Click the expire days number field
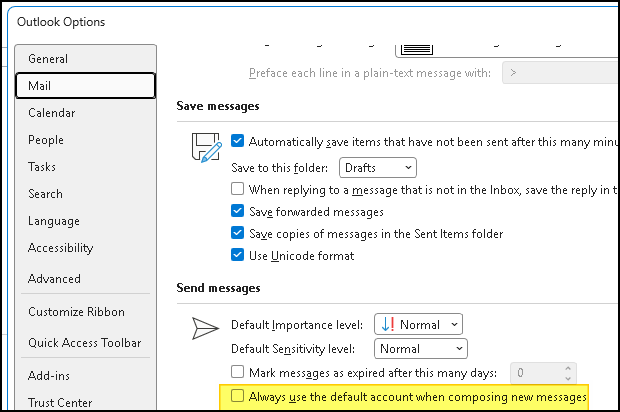The width and height of the screenshot is (620, 412). 537,373
